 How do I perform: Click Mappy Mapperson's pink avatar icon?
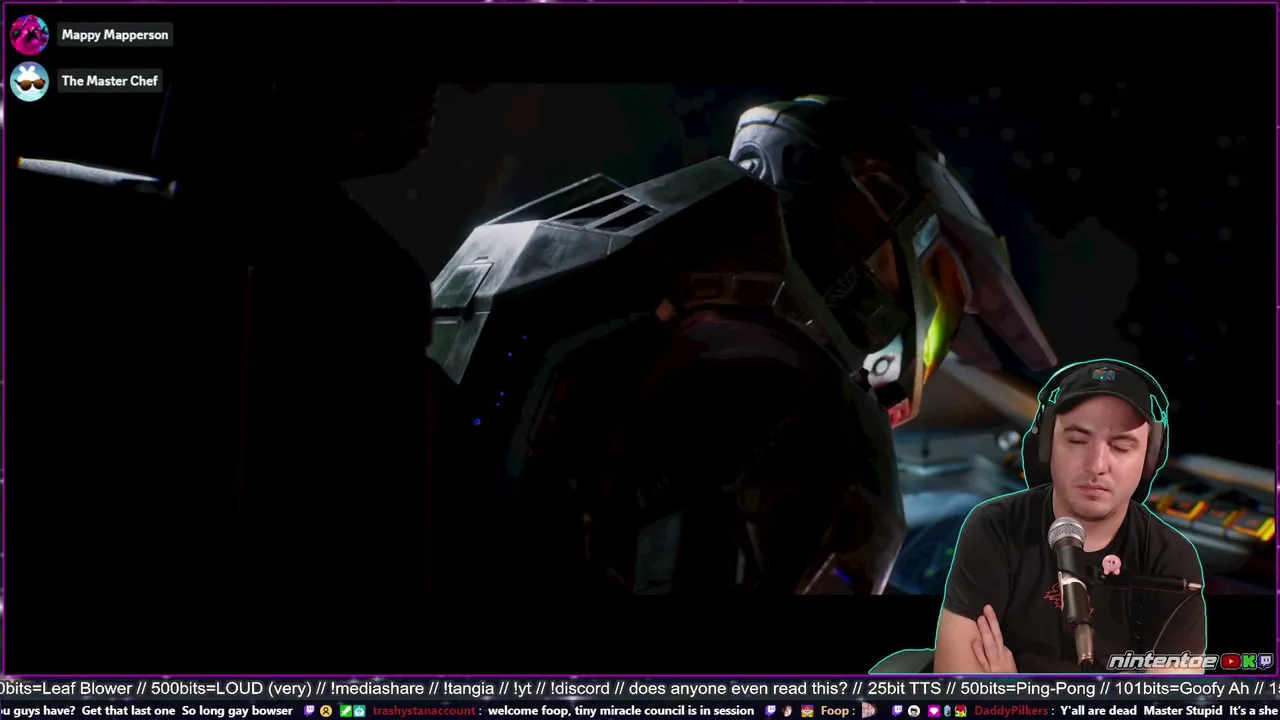pos(29,35)
